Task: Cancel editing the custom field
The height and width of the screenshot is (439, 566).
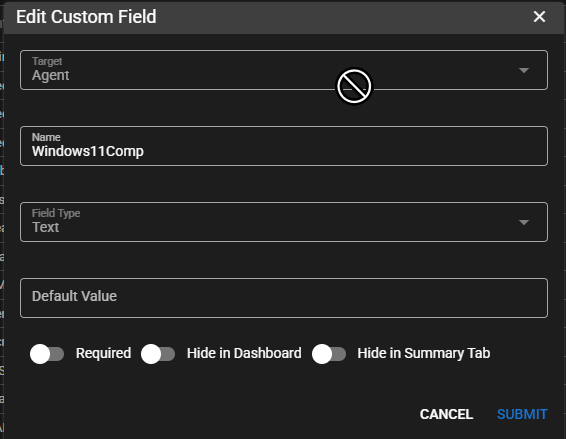Action: tap(446, 414)
